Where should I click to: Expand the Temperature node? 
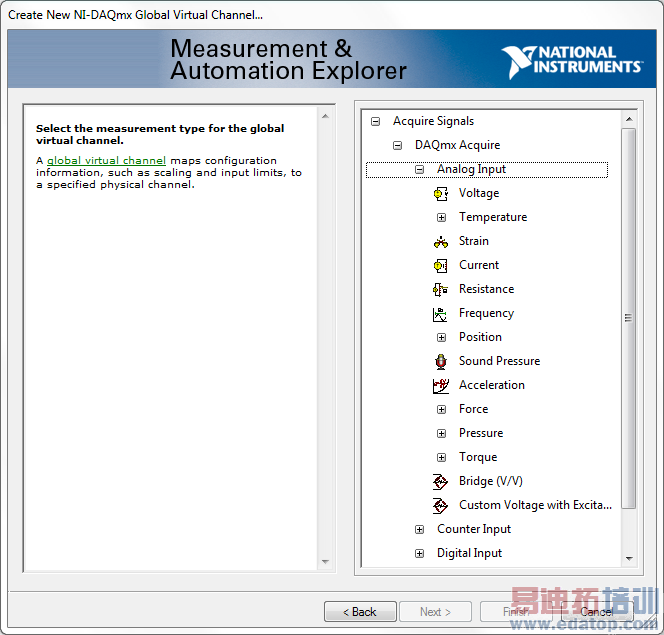441,218
